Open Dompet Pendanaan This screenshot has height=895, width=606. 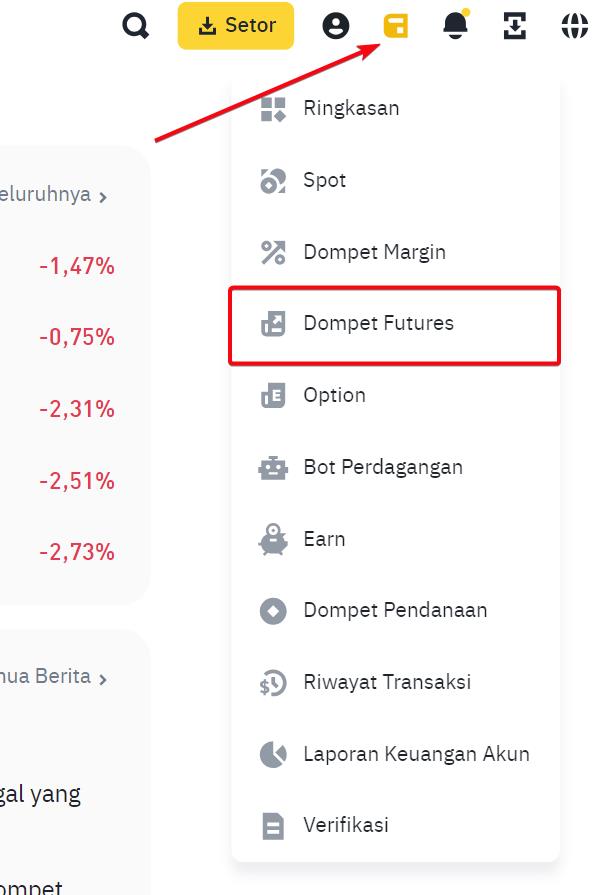tap(395, 610)
